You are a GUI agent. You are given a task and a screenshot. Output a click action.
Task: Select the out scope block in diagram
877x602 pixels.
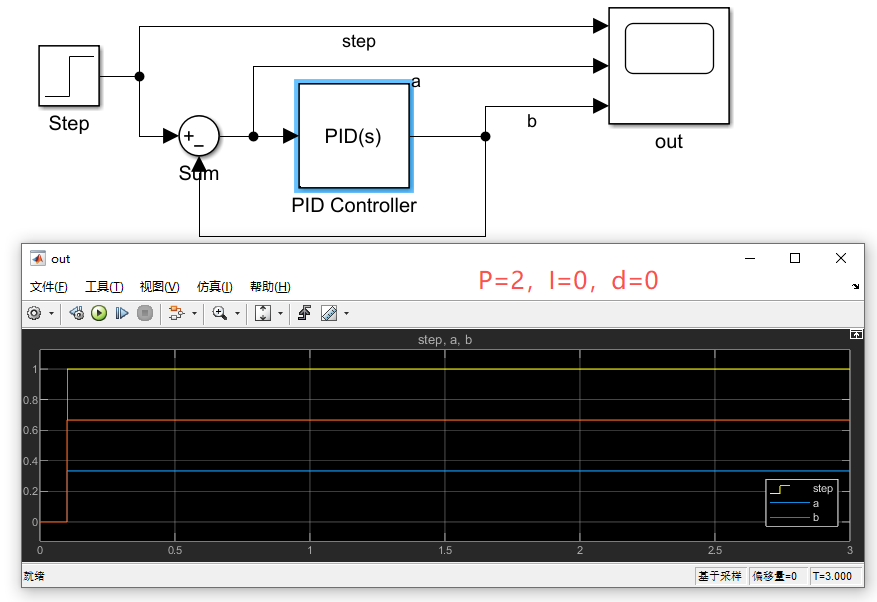click(669, 65)
